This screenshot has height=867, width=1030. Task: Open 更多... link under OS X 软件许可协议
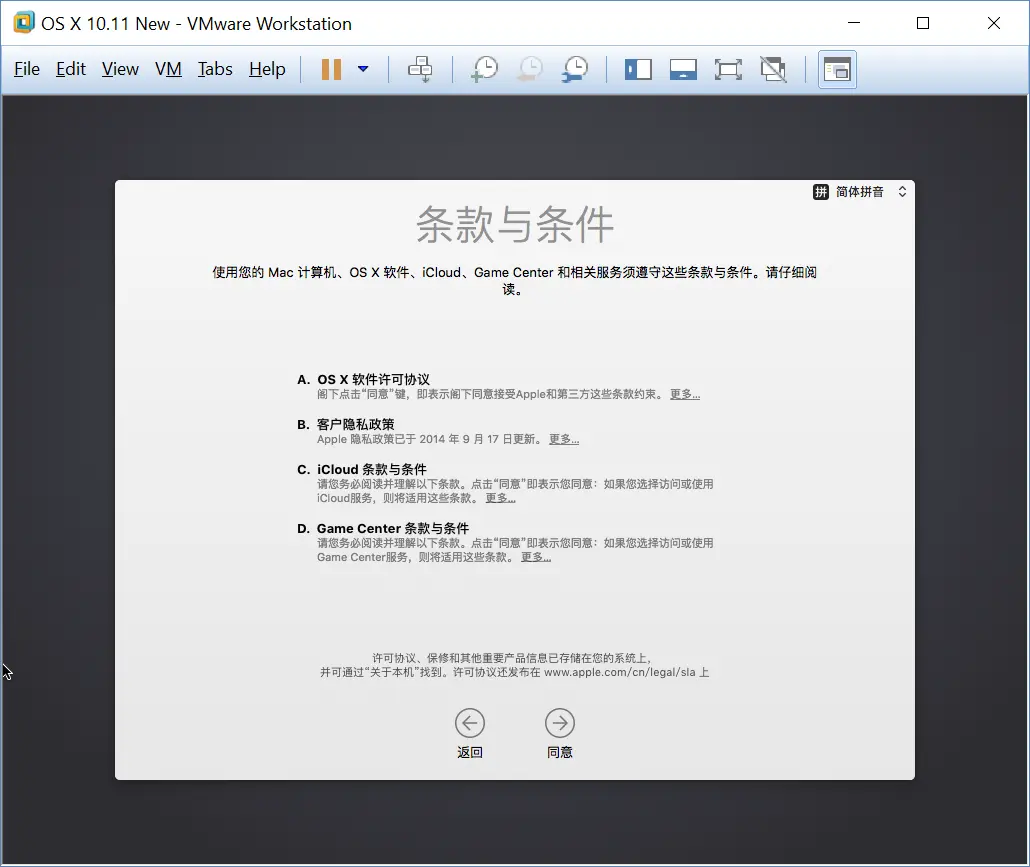tap(683, 394)
